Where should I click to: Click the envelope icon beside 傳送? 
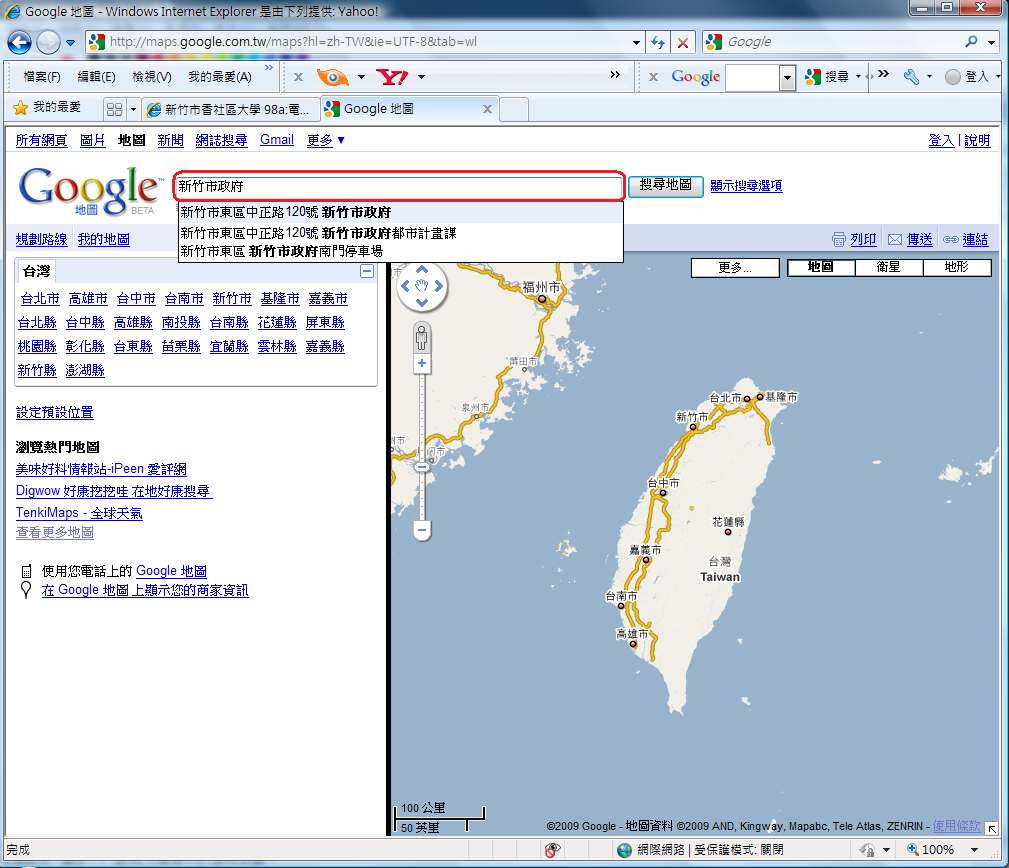tap(894, 239)
